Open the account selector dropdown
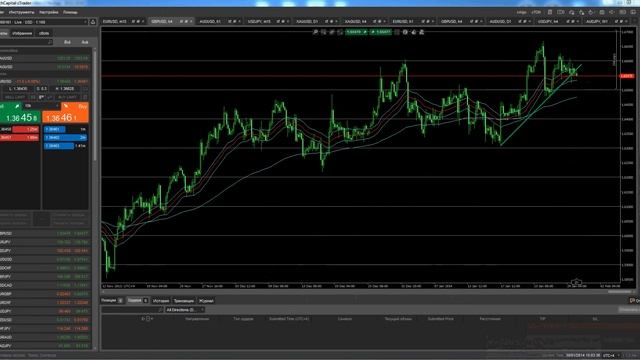This screenshot has width=640, height=360. [44, 22]
